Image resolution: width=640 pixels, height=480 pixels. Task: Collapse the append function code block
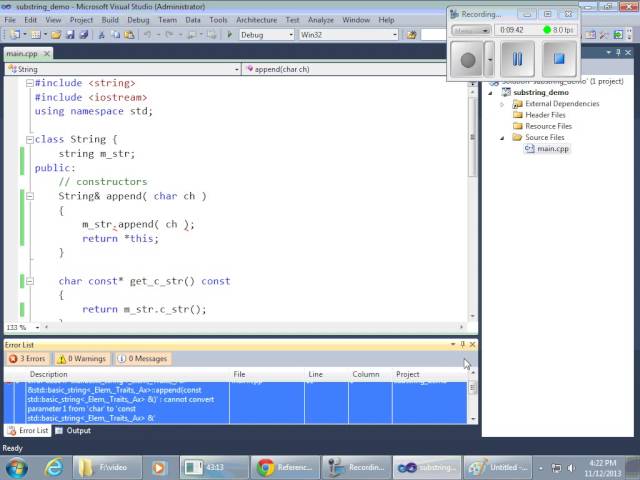click(29, 196)
